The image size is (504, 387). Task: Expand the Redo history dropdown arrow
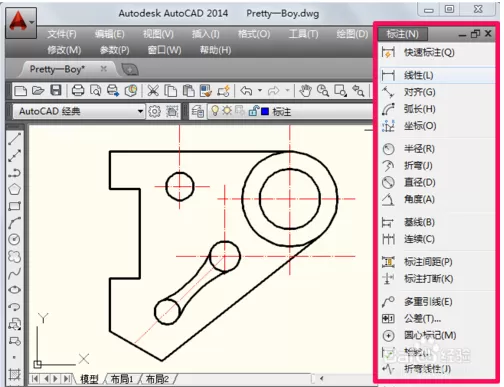click(287, 90)
